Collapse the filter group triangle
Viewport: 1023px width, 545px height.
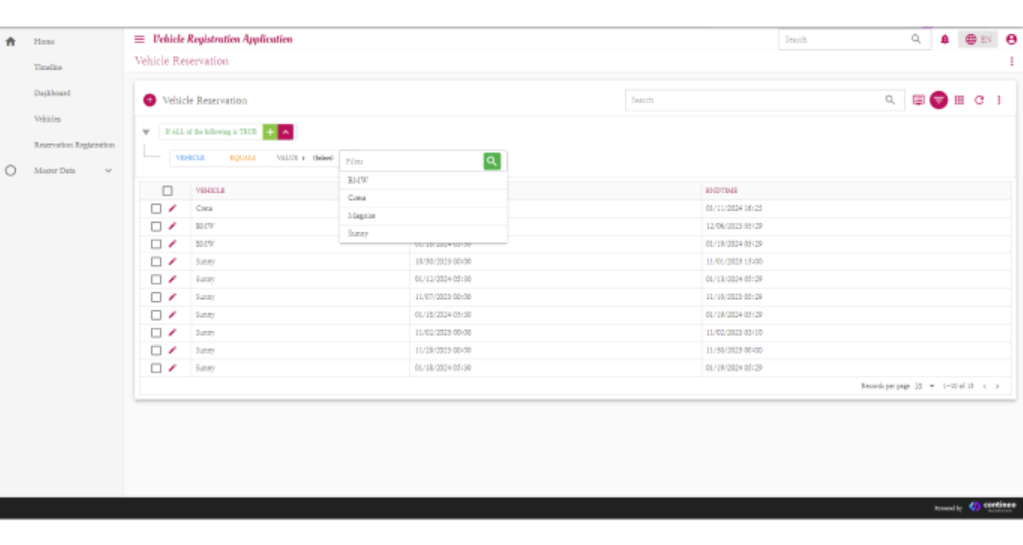tap(146, 132)
